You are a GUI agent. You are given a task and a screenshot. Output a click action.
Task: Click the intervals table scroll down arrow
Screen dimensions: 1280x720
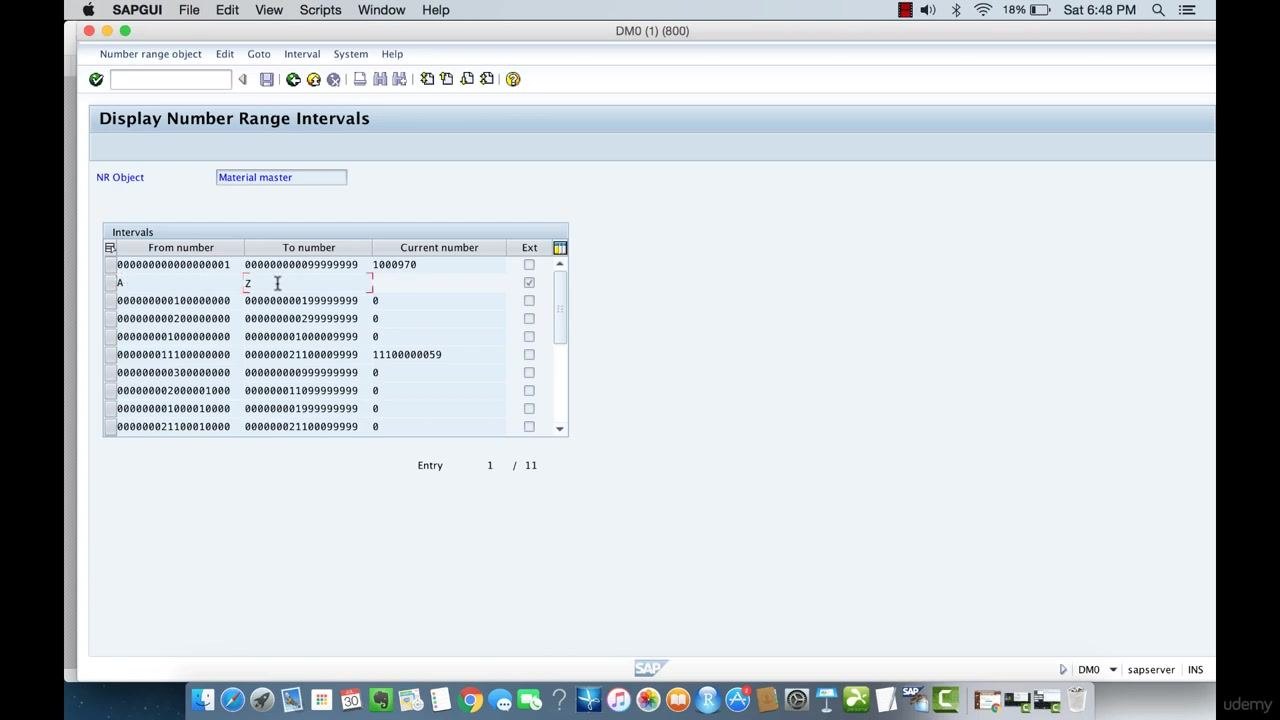(560, 429)
